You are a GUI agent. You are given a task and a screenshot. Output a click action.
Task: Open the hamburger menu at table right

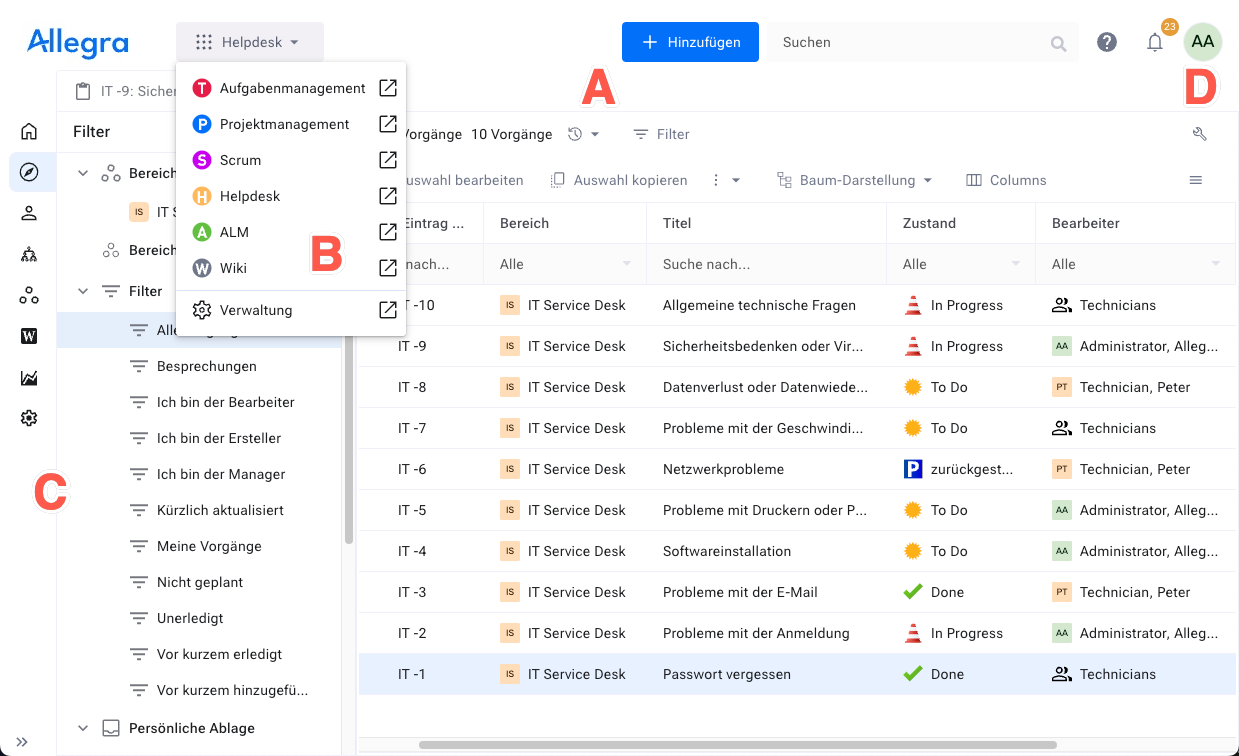[x=1195, y=180]
